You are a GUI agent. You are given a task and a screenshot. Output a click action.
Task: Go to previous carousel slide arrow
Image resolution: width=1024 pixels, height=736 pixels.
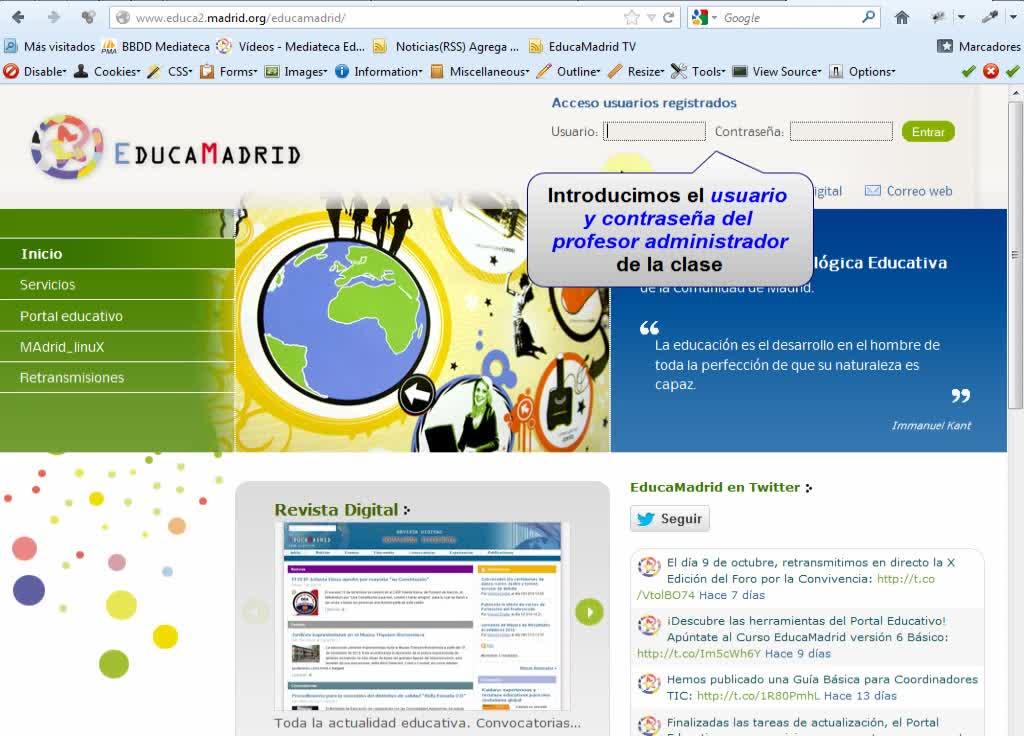255,612
